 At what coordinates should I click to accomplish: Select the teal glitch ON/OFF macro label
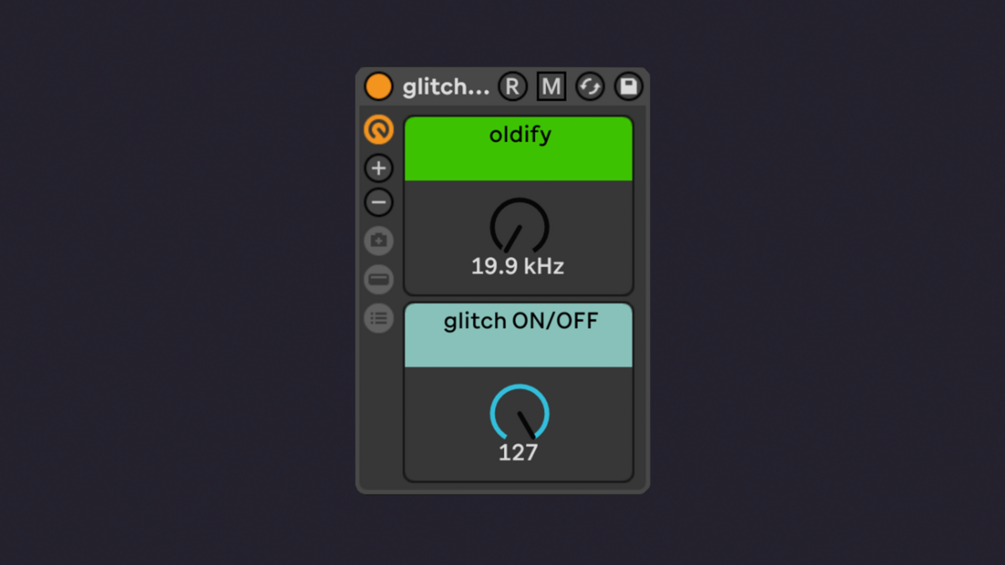click(519, 335)
